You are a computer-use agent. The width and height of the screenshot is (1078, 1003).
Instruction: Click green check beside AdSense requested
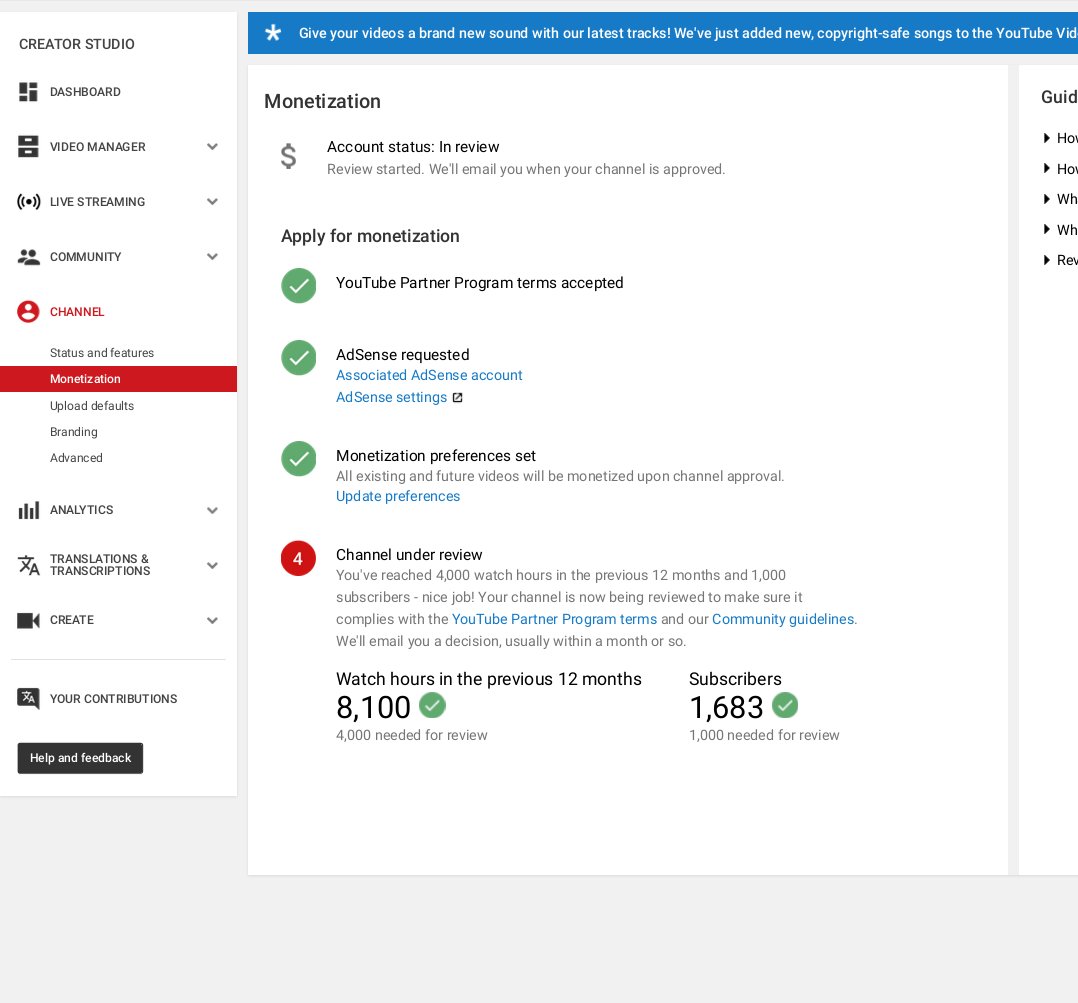point(298,357)
